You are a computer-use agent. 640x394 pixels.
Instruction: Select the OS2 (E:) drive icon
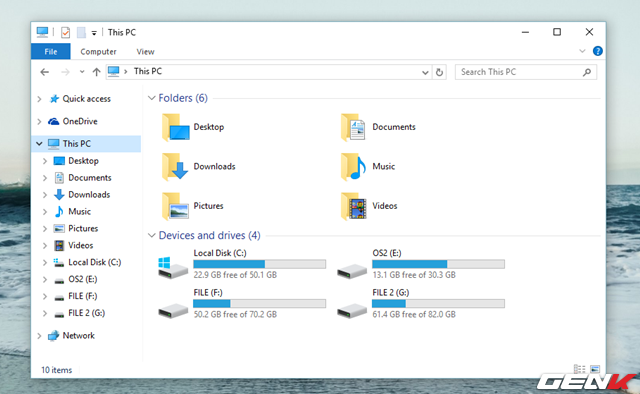352,271
